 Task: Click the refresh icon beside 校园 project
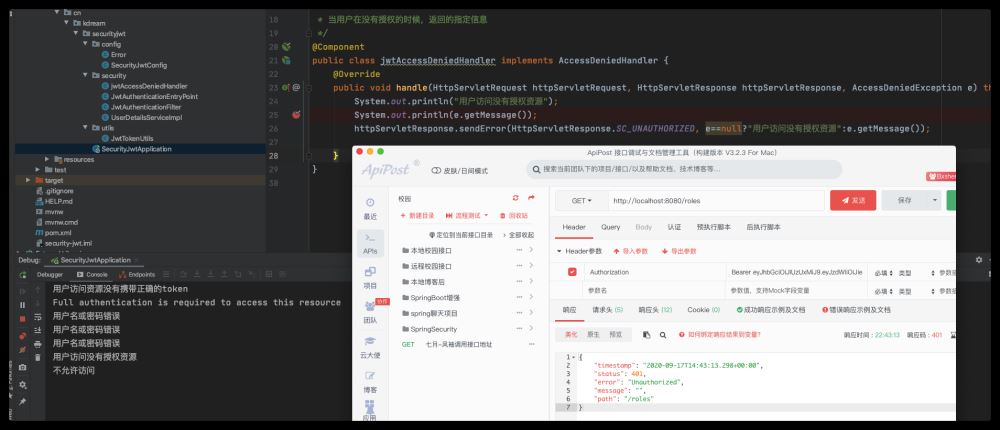(x=516, y=198)
